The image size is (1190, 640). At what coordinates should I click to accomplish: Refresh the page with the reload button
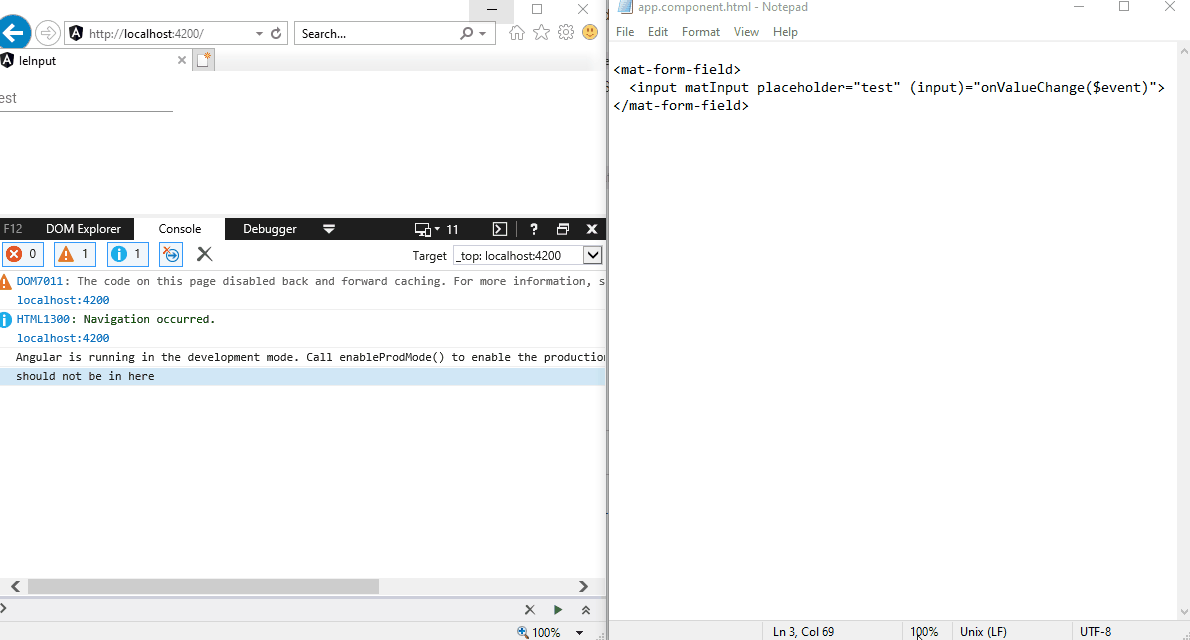(x=275, y=32)
